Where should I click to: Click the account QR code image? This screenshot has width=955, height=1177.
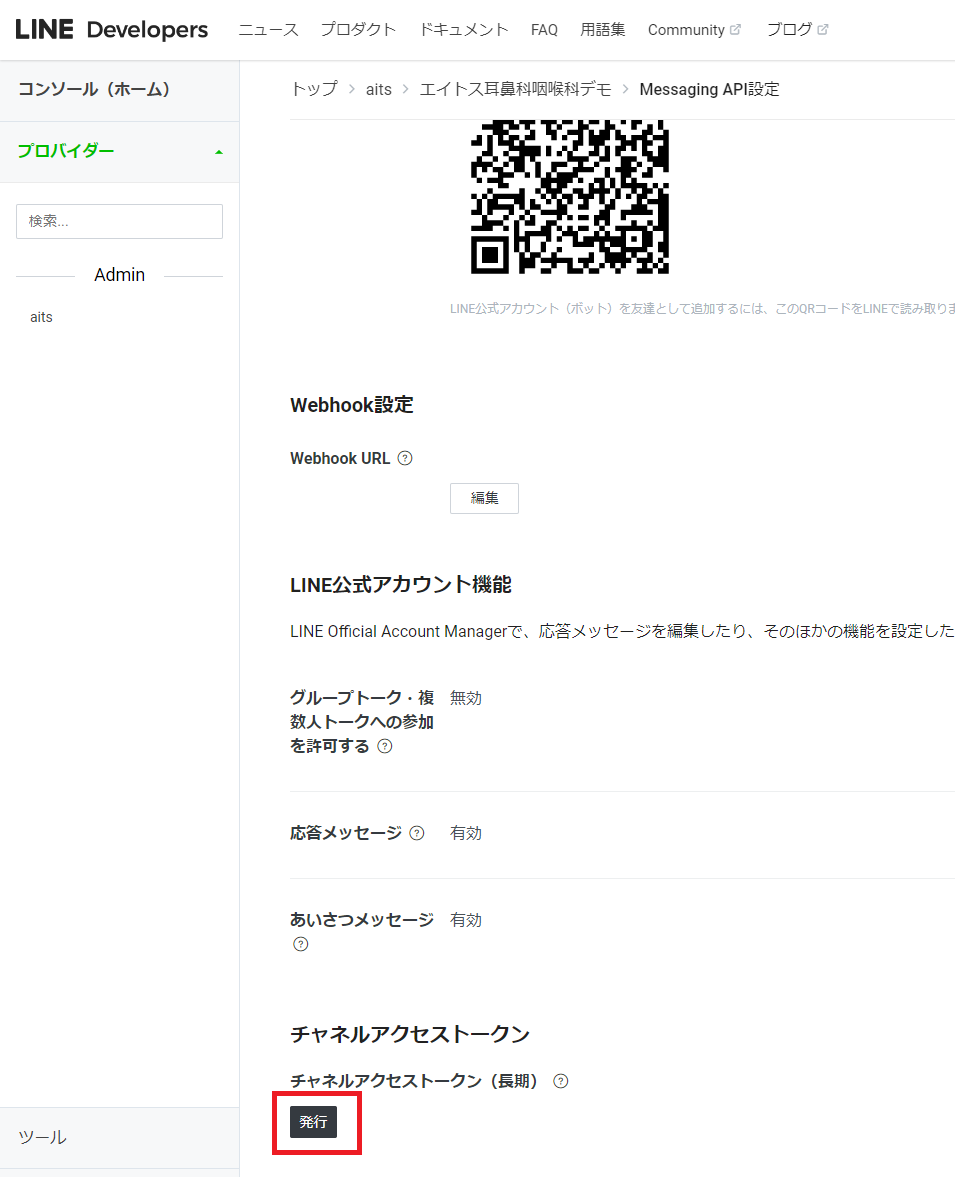[569, 197]
